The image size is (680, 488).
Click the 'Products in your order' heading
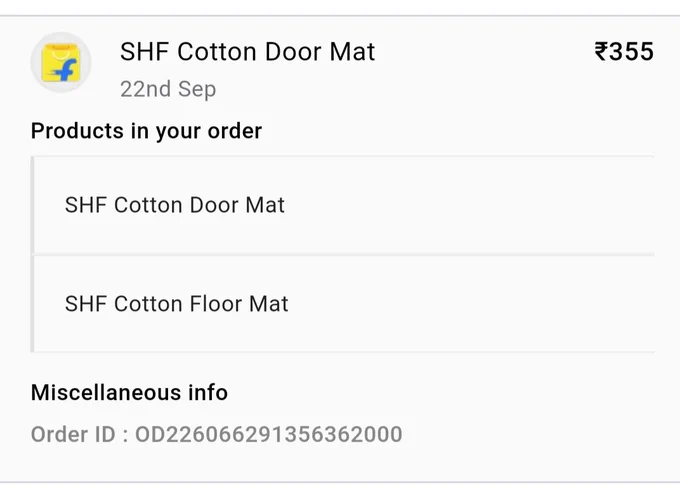tap(146, 131)
